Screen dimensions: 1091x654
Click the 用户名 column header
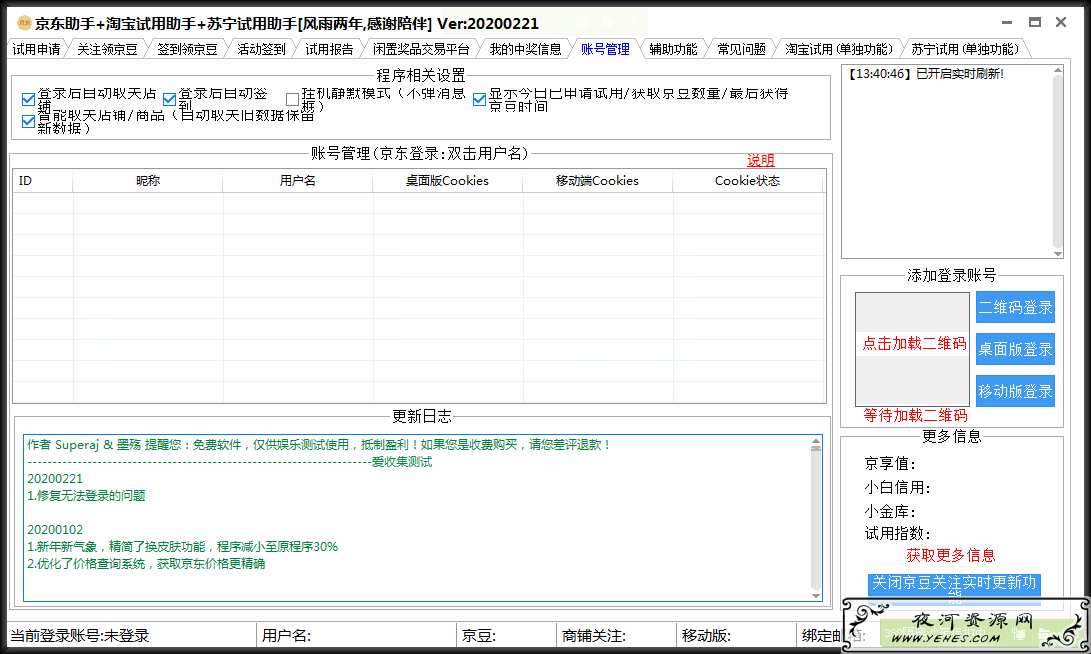(x=297, y=181)
